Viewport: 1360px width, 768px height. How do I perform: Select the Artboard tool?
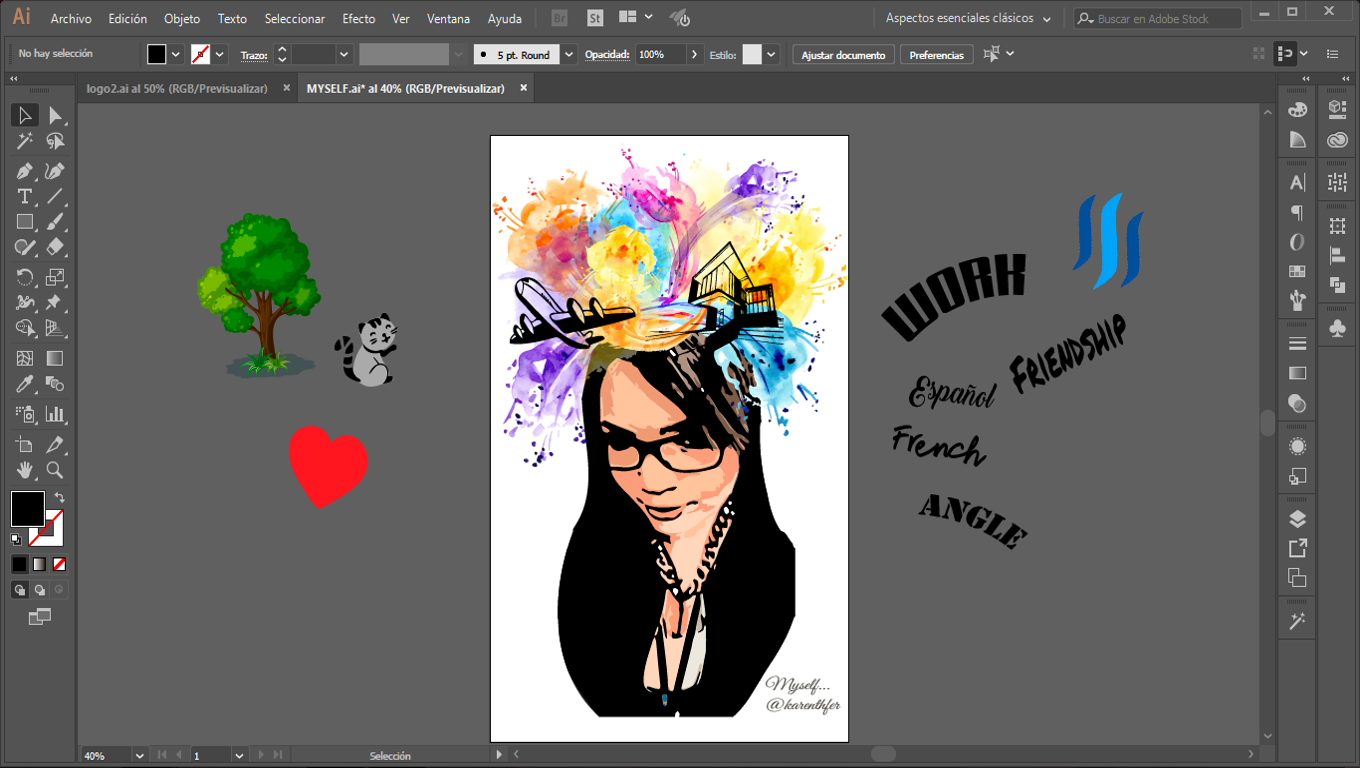coord(25,445)
